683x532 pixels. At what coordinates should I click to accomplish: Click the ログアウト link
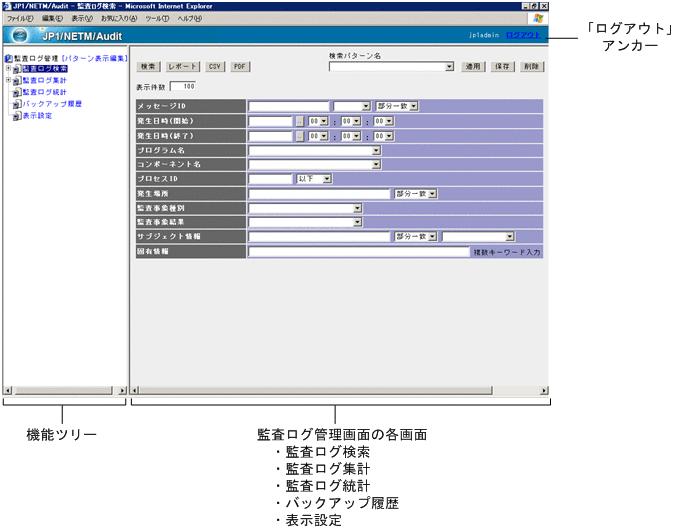[523, 36]
